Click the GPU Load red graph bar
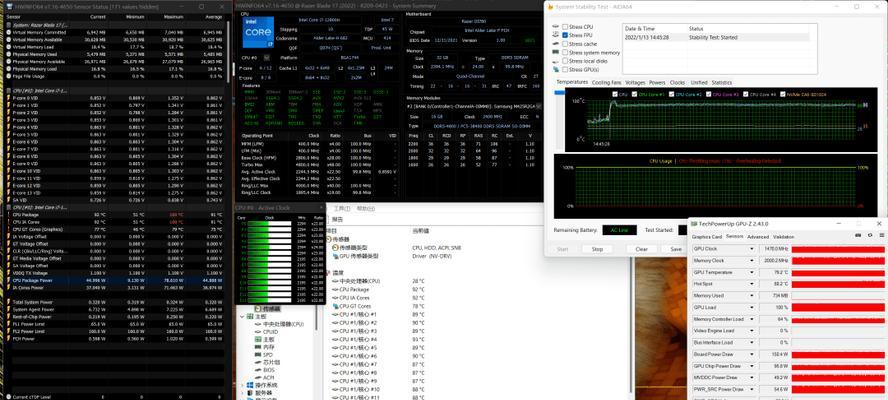 (x=838, y=308)
